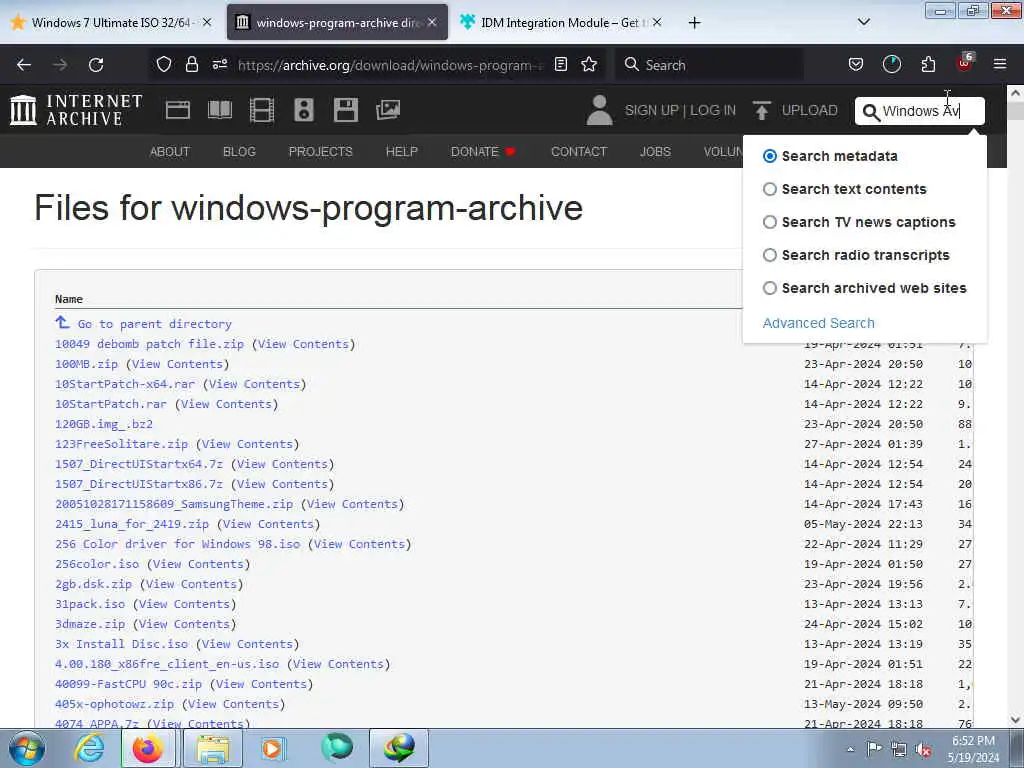Open the DONATE menu item
The width and height of the screenshot is (1024, 768).
pos(483,152)
